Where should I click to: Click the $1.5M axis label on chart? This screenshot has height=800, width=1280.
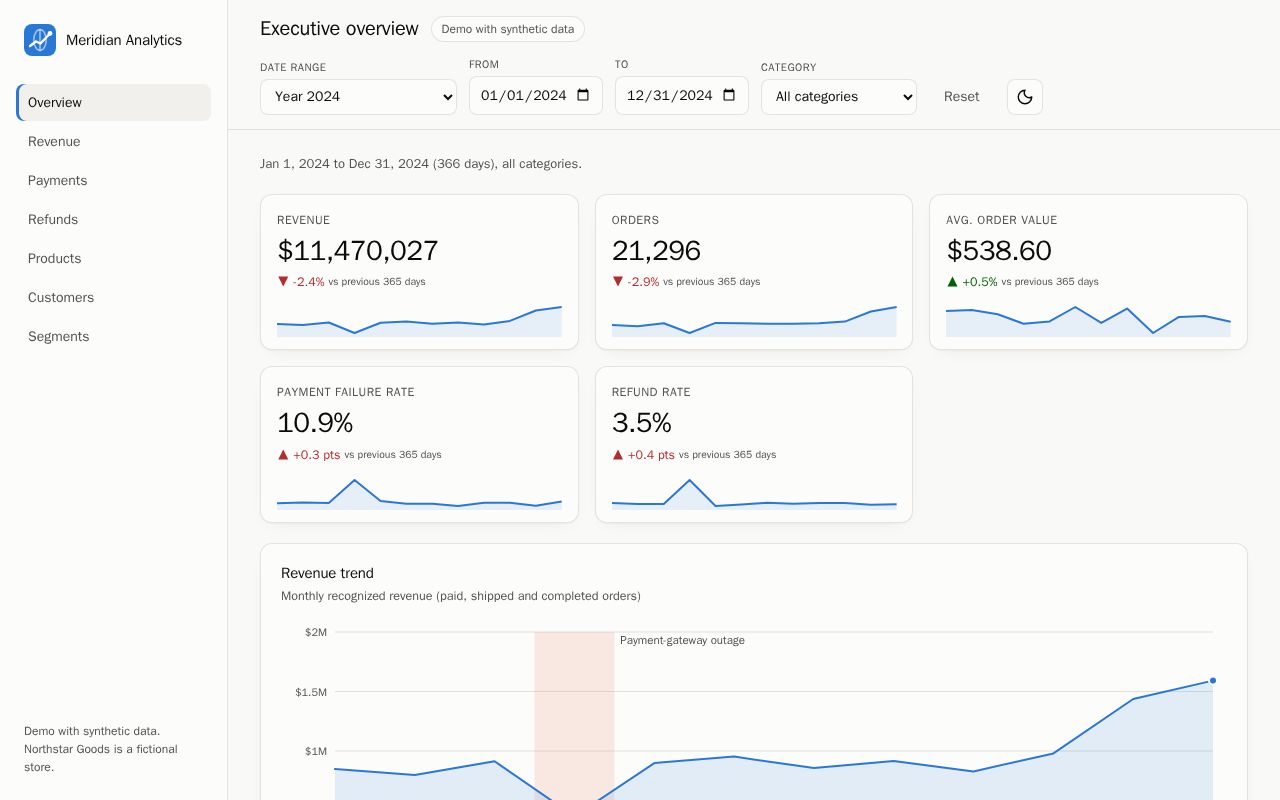point(311,692)
